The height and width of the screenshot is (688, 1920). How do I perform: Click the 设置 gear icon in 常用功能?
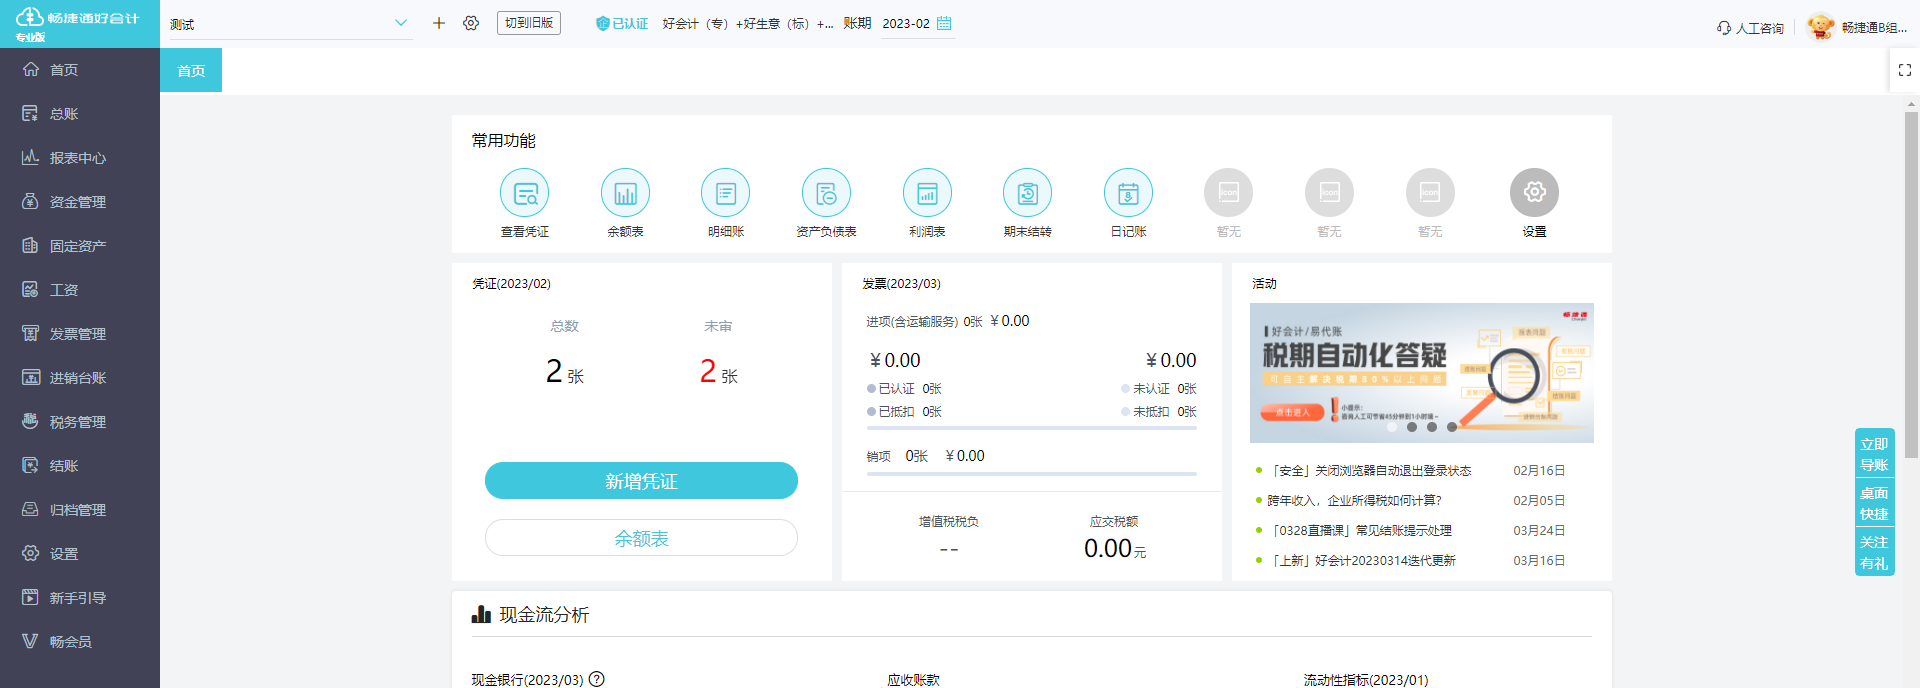[1534, 193]
